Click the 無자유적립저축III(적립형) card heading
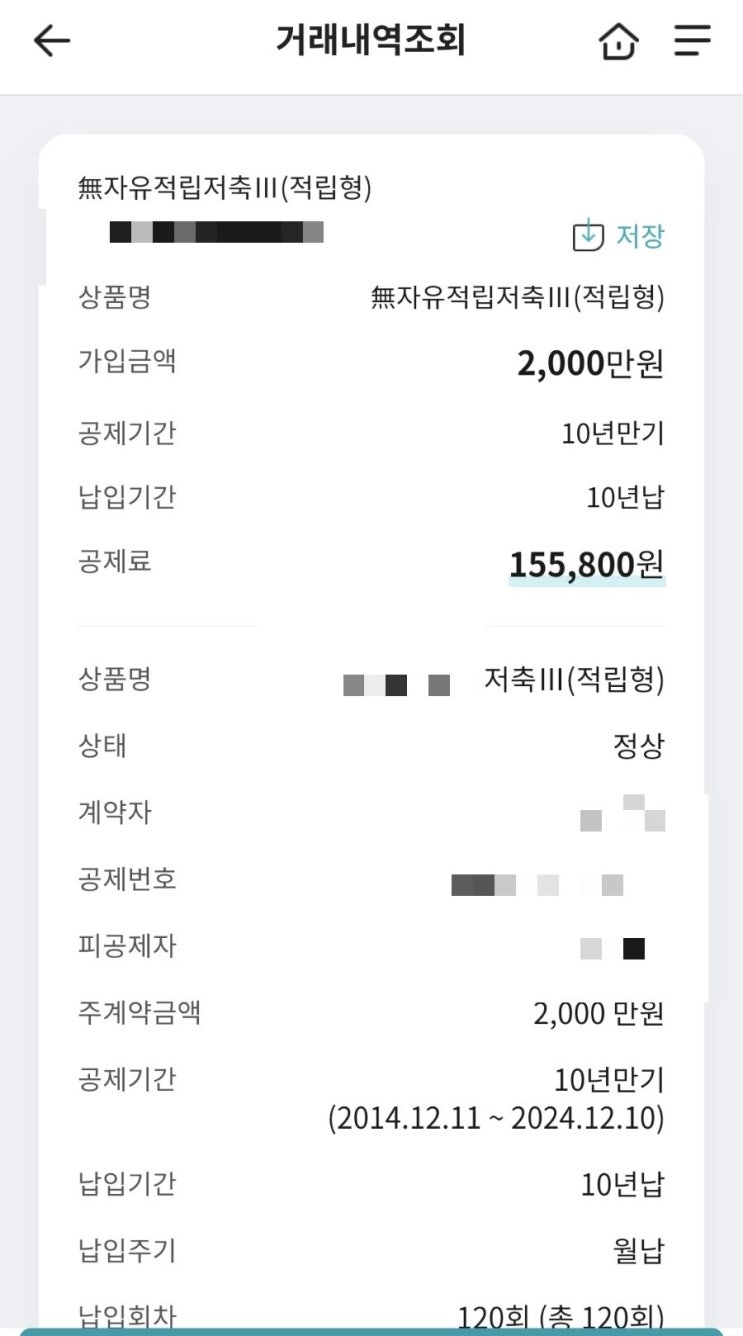The width and height of the screenshot is (743, 1336). [225, 187]
